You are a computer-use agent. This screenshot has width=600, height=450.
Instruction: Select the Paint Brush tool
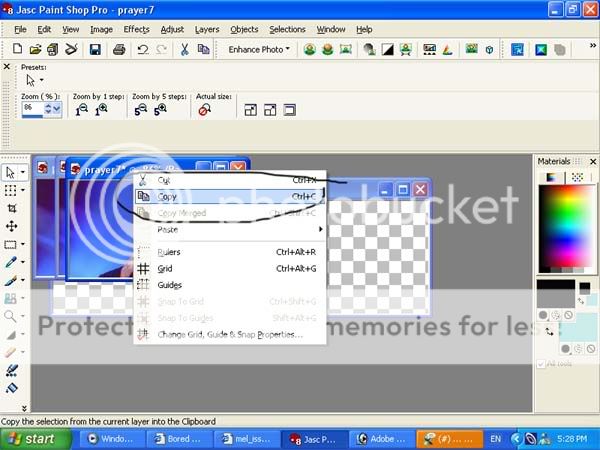(10, 280)
